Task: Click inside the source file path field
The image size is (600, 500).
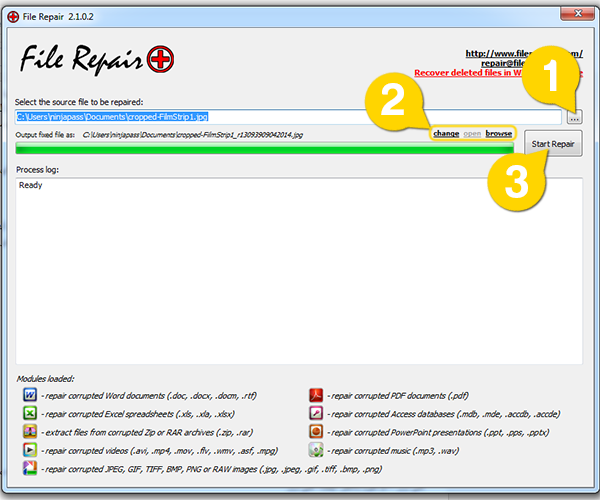Action: (x=288, y=117)
